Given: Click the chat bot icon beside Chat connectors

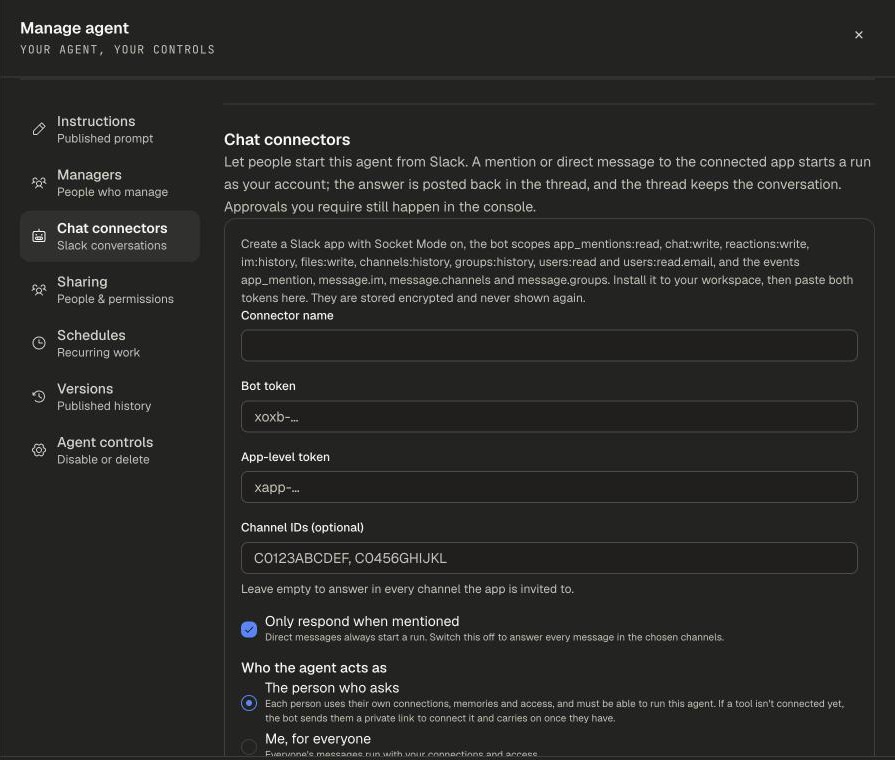Looking at the screenshot, I should [x=39, y=236].
